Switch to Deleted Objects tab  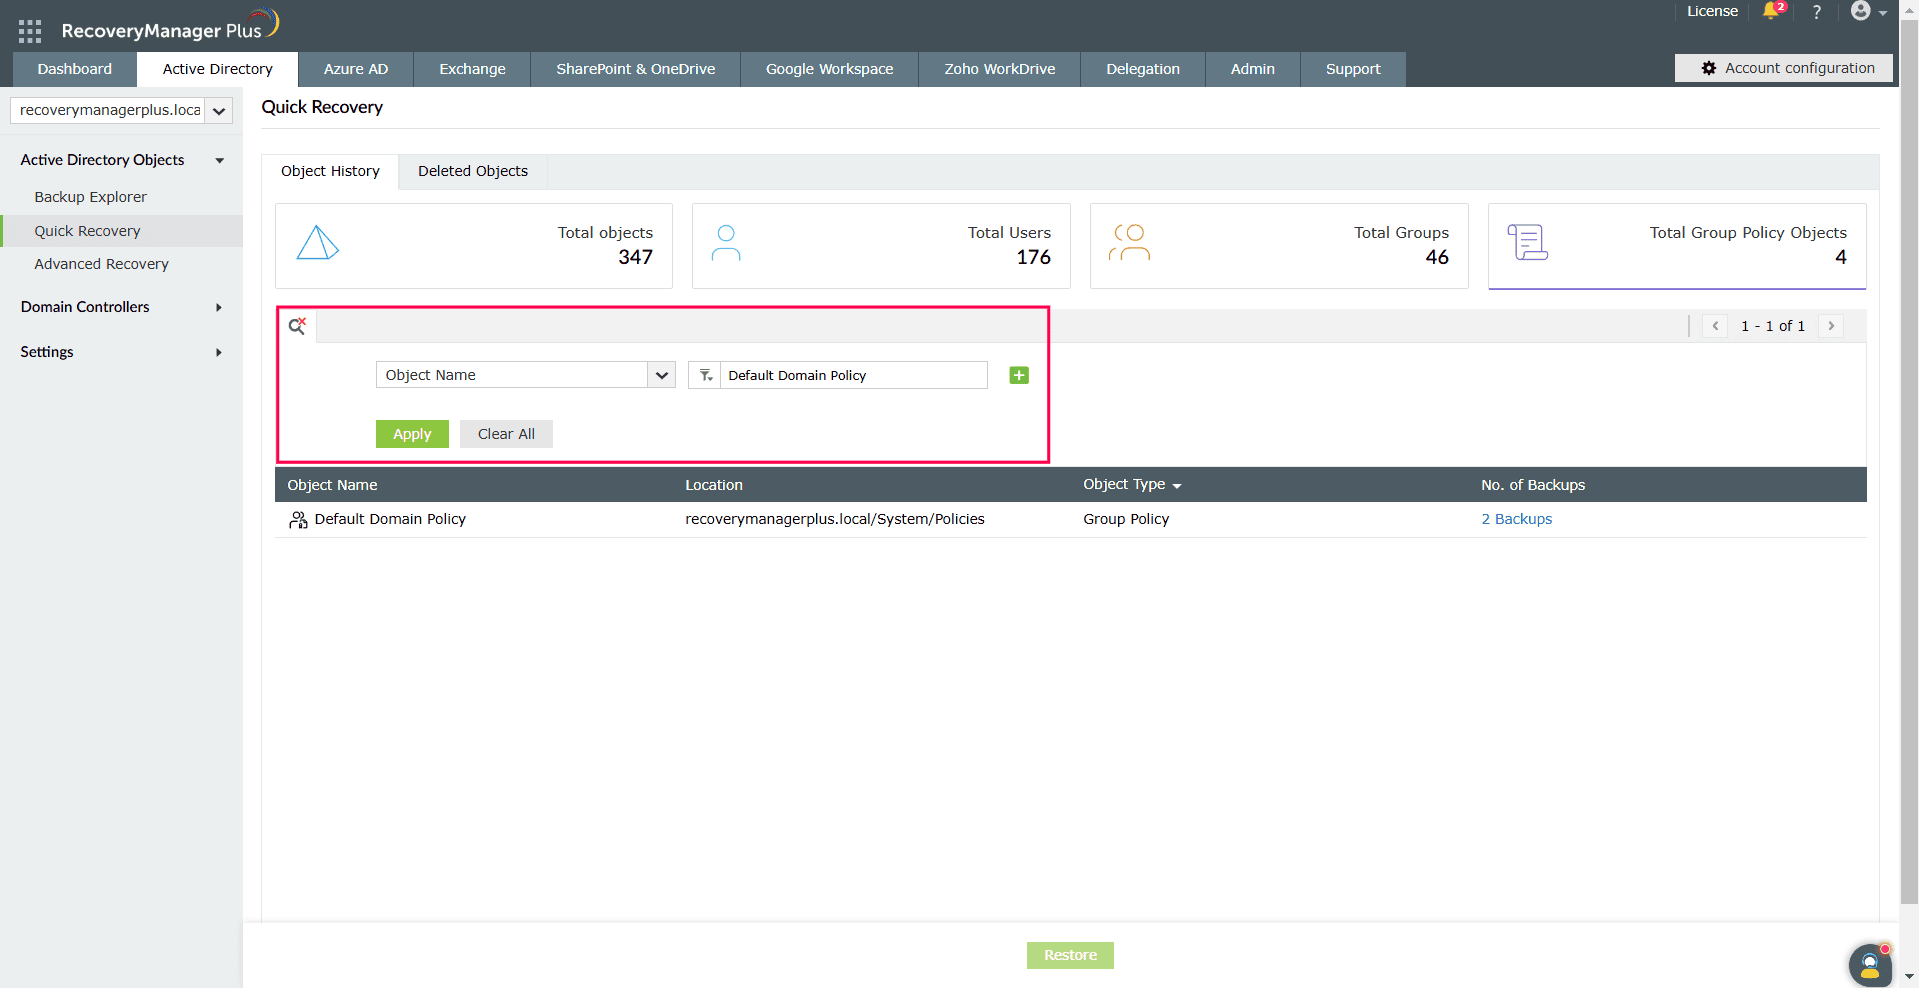coord(473,171)
